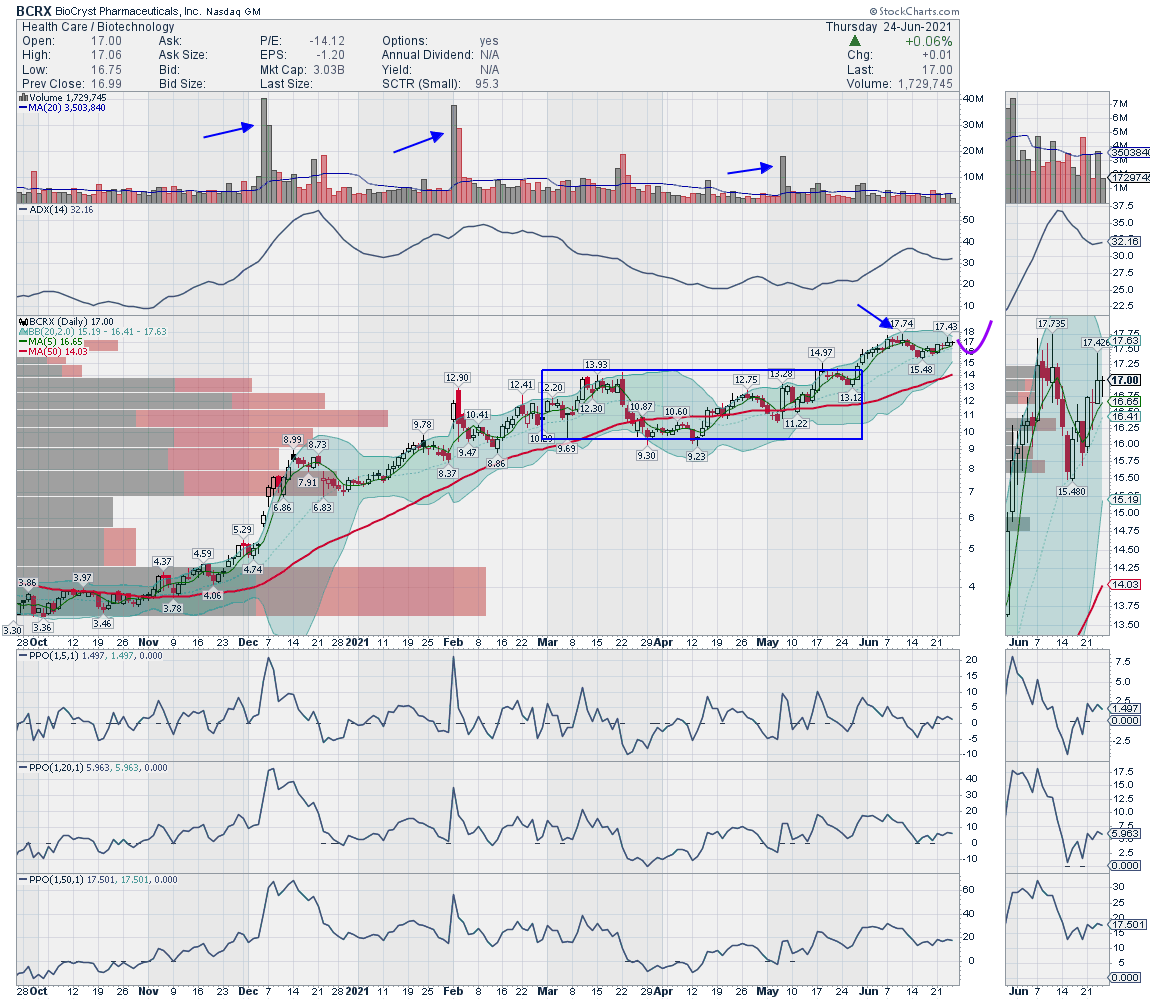Click the BCRX (Daily) 17.00 price legend
Image resolution: width=1150 pixels, height=1000 pixels.
point(67,321)
